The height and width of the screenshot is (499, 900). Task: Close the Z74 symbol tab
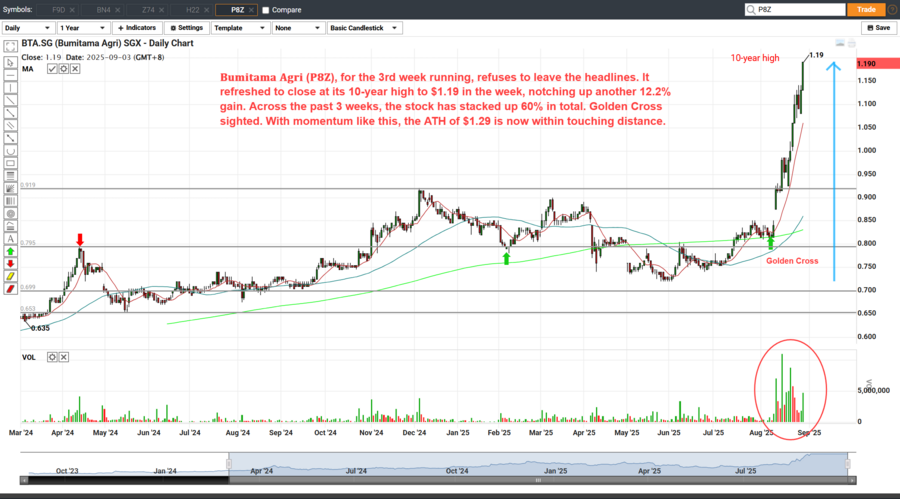[x=162, y=10]
